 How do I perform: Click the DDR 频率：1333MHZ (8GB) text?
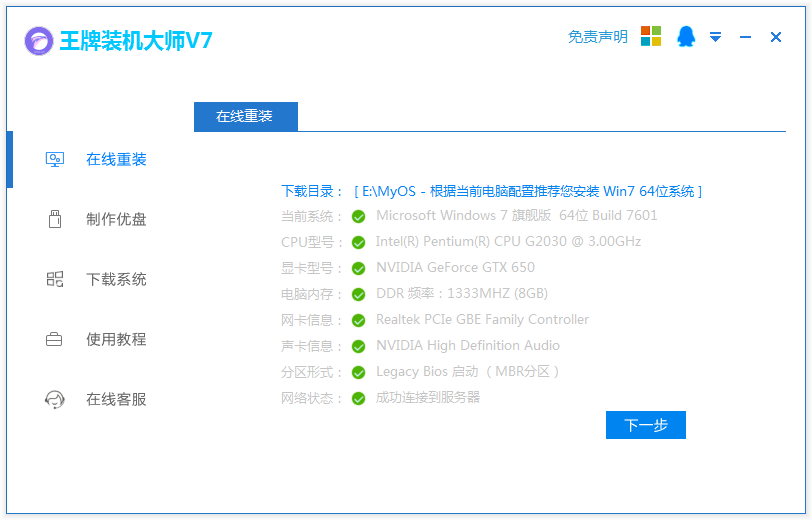[462, 294]
